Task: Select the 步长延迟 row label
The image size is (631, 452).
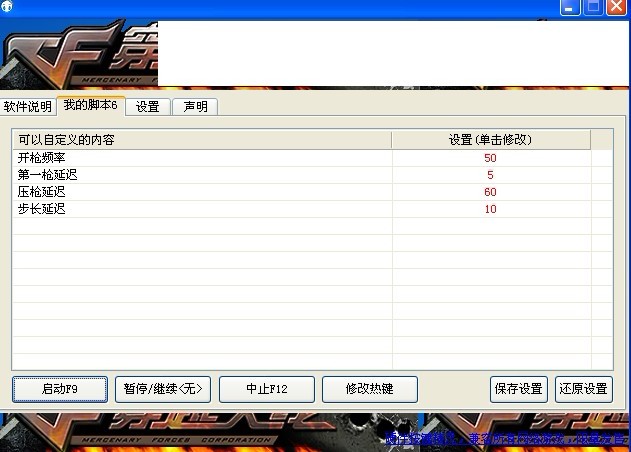Action: pos(41,208)
